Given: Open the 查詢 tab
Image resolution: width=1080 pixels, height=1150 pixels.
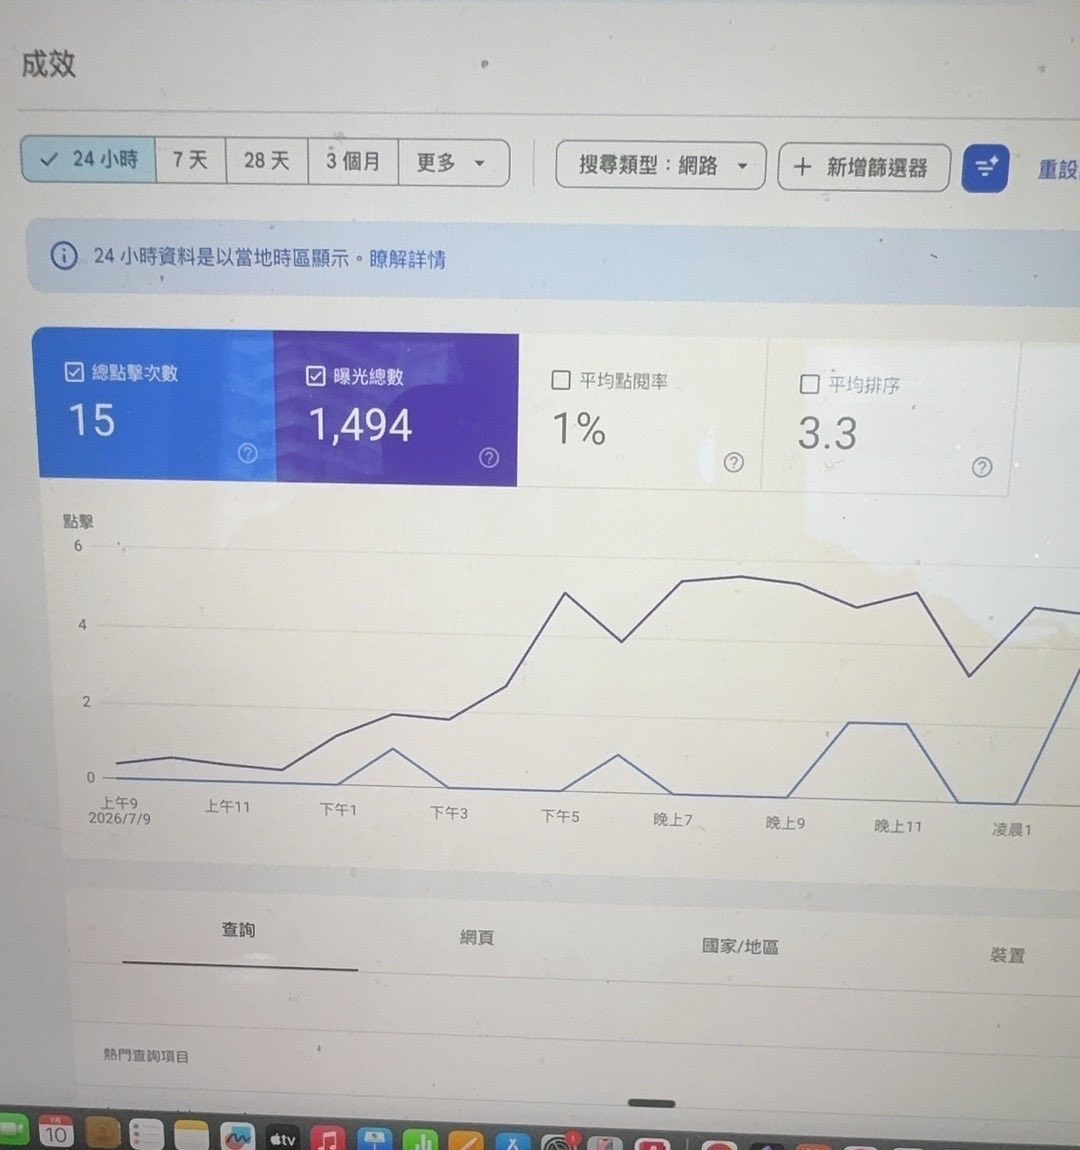Looking at the screenshot, I should pos(239,930).
